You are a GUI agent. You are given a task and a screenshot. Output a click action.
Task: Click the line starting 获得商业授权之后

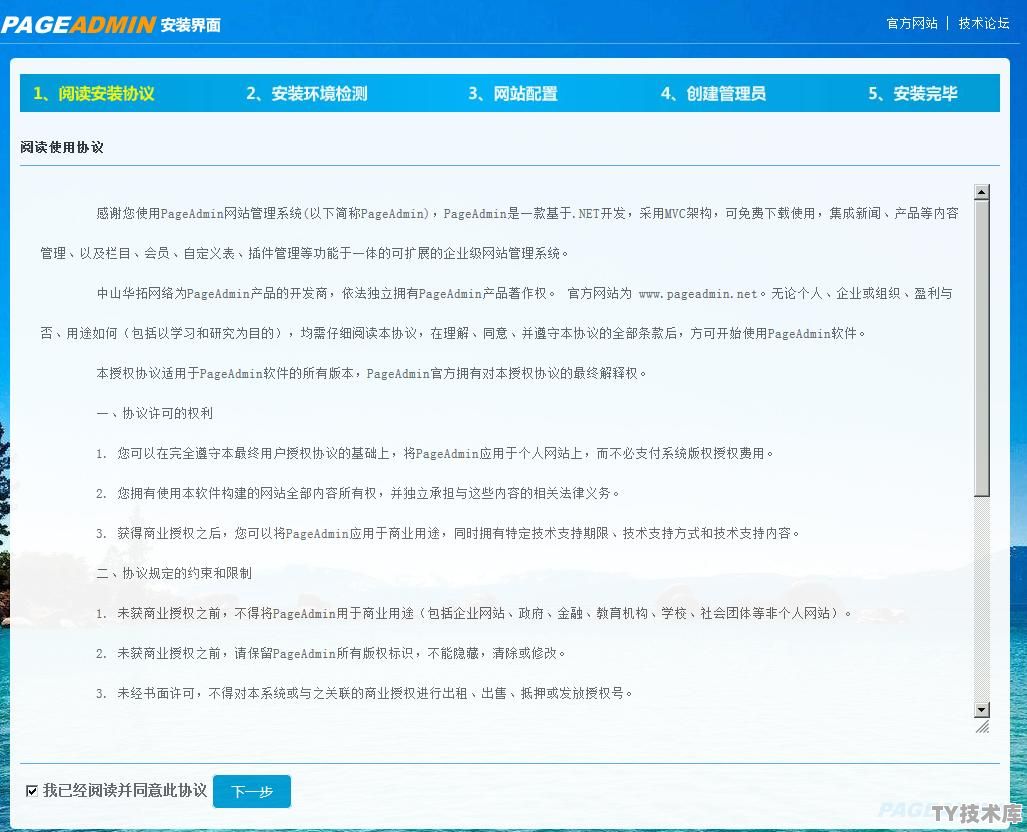[448, 533]
